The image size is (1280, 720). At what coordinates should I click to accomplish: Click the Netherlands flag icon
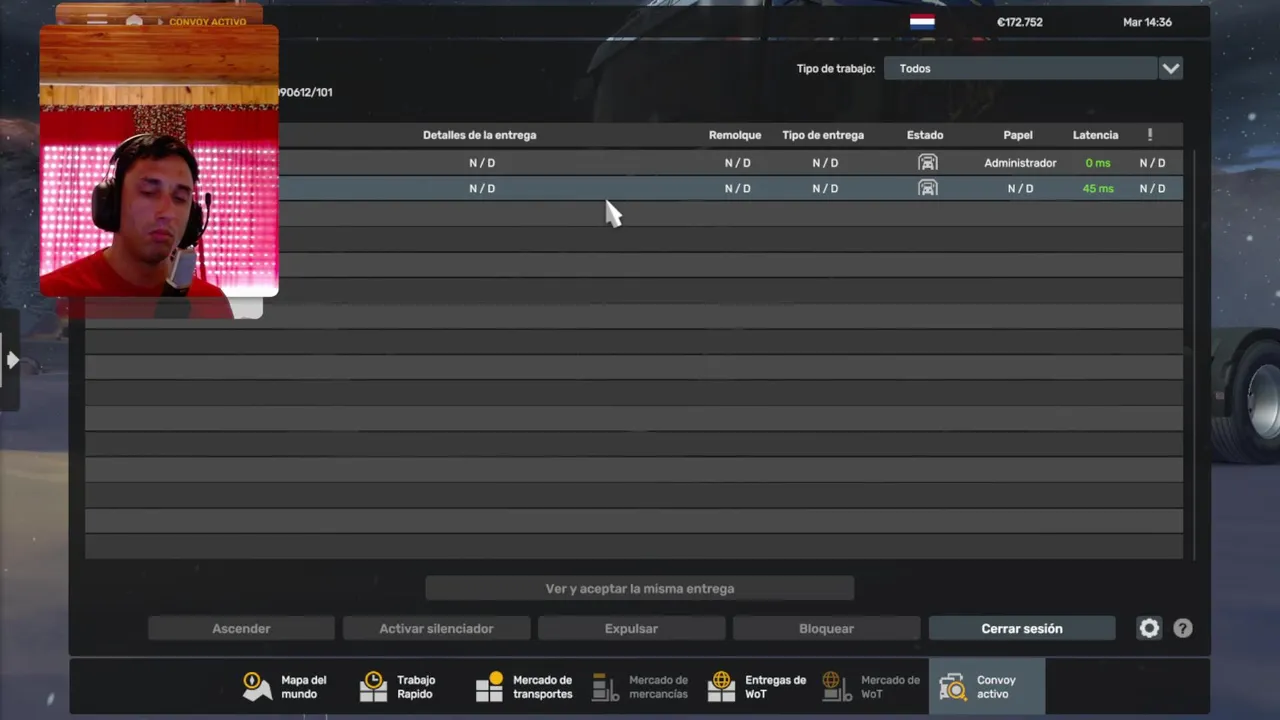tap(922, 22)
